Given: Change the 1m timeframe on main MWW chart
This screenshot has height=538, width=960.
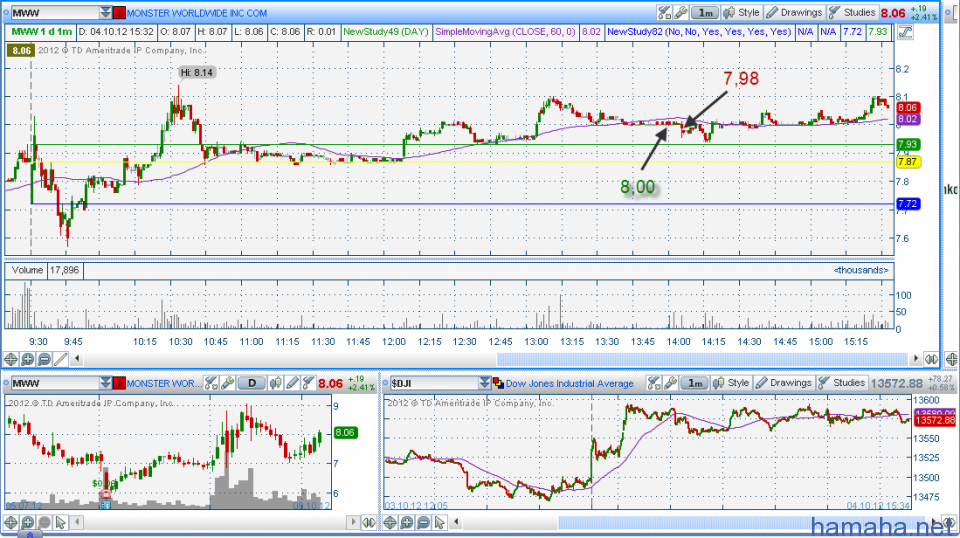Looking at the screenshot, I should (706, 12).
